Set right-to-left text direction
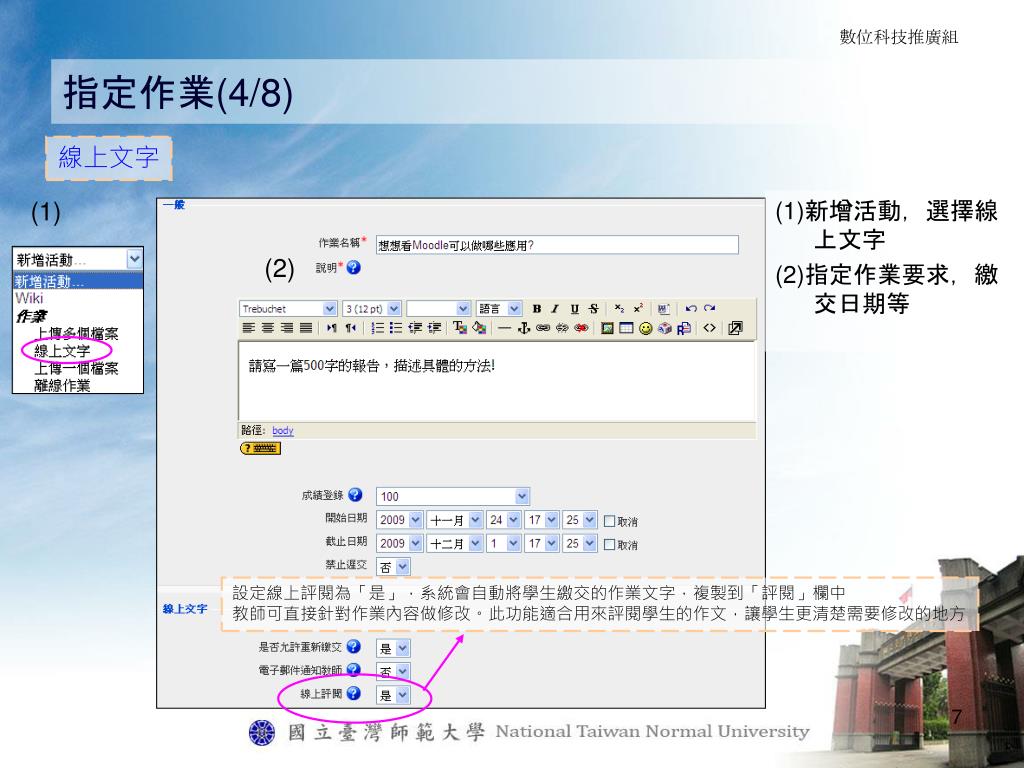This screenshot has height=768, width=1024. pos(351,328)
